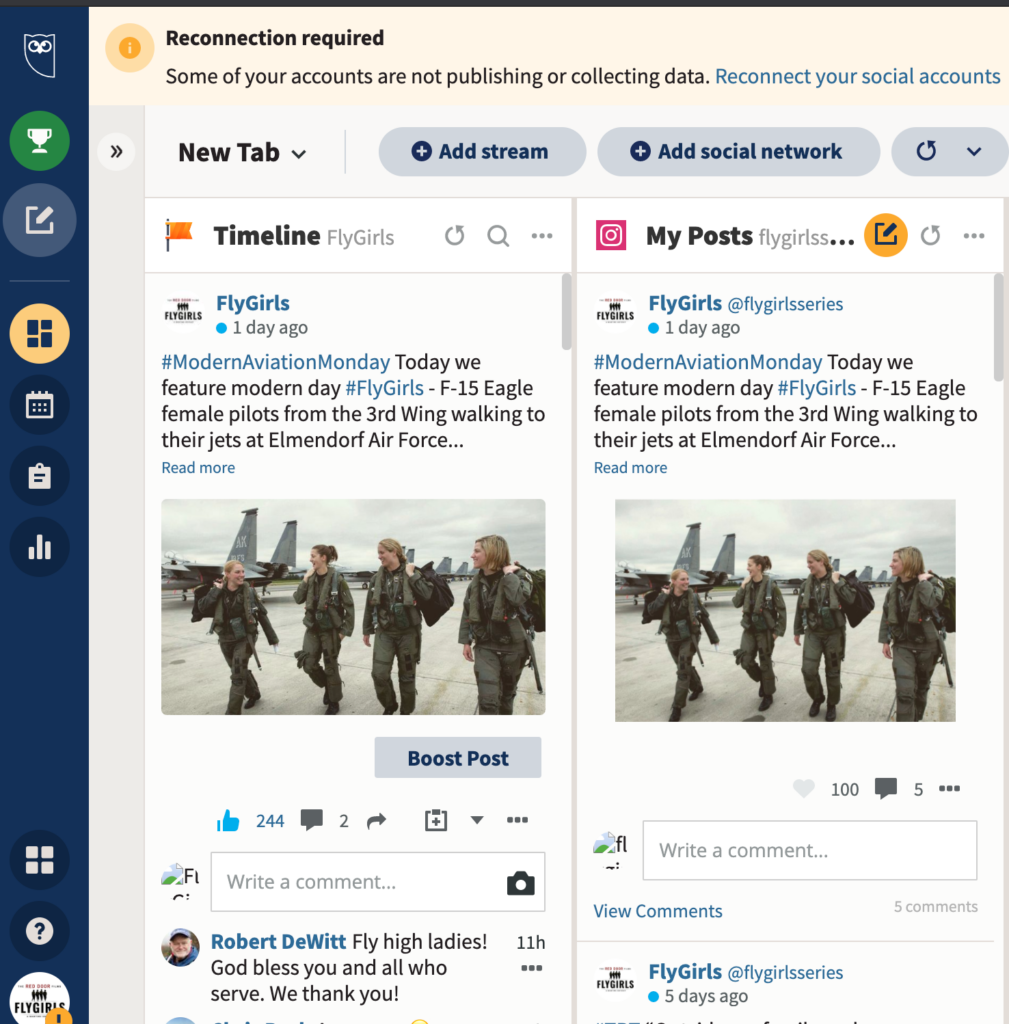This screenshot has width=1009, height=1024.
Task: Expand the collapsed side panel with double chevron
Action: pyautogui.click(x=116, y=152)
